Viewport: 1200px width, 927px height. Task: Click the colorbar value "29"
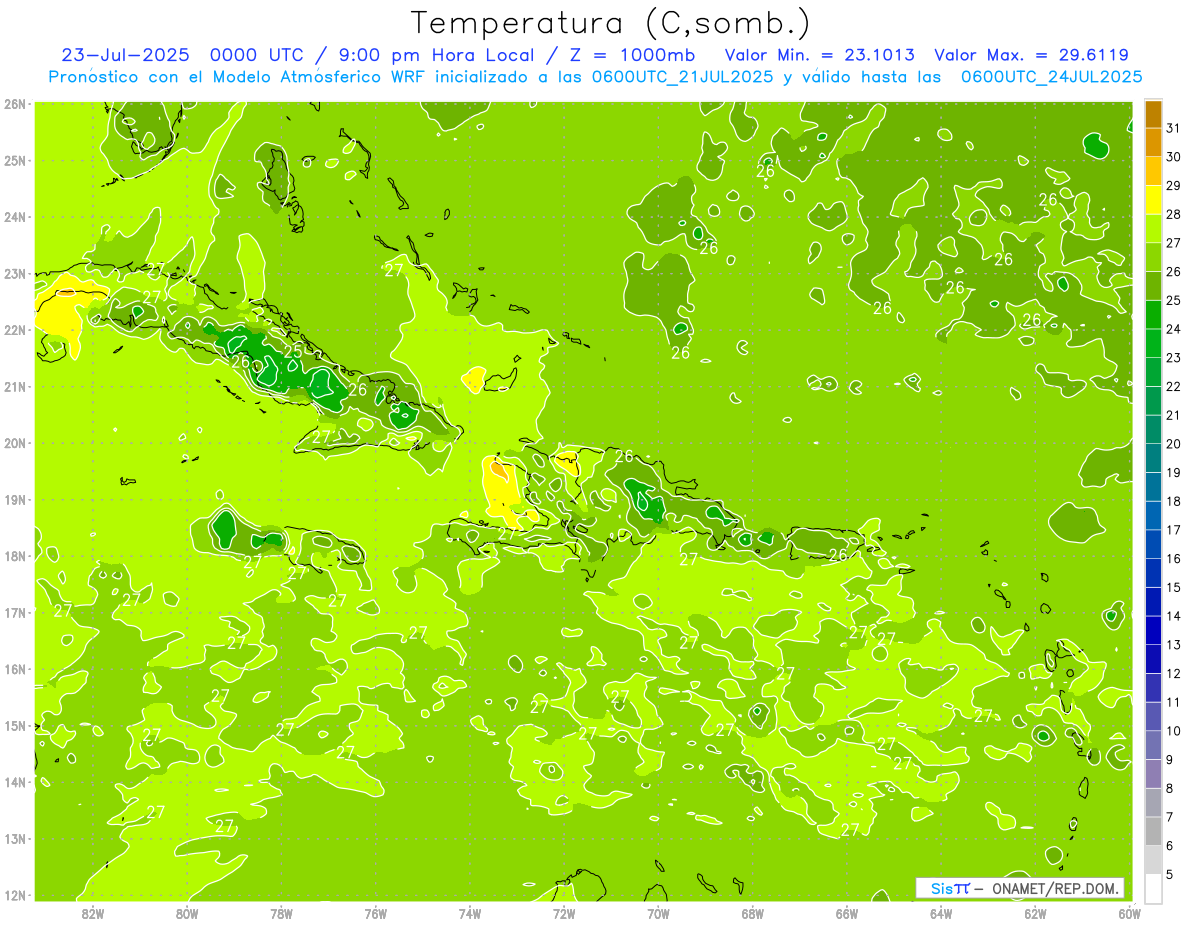[x=1174, y=185]
